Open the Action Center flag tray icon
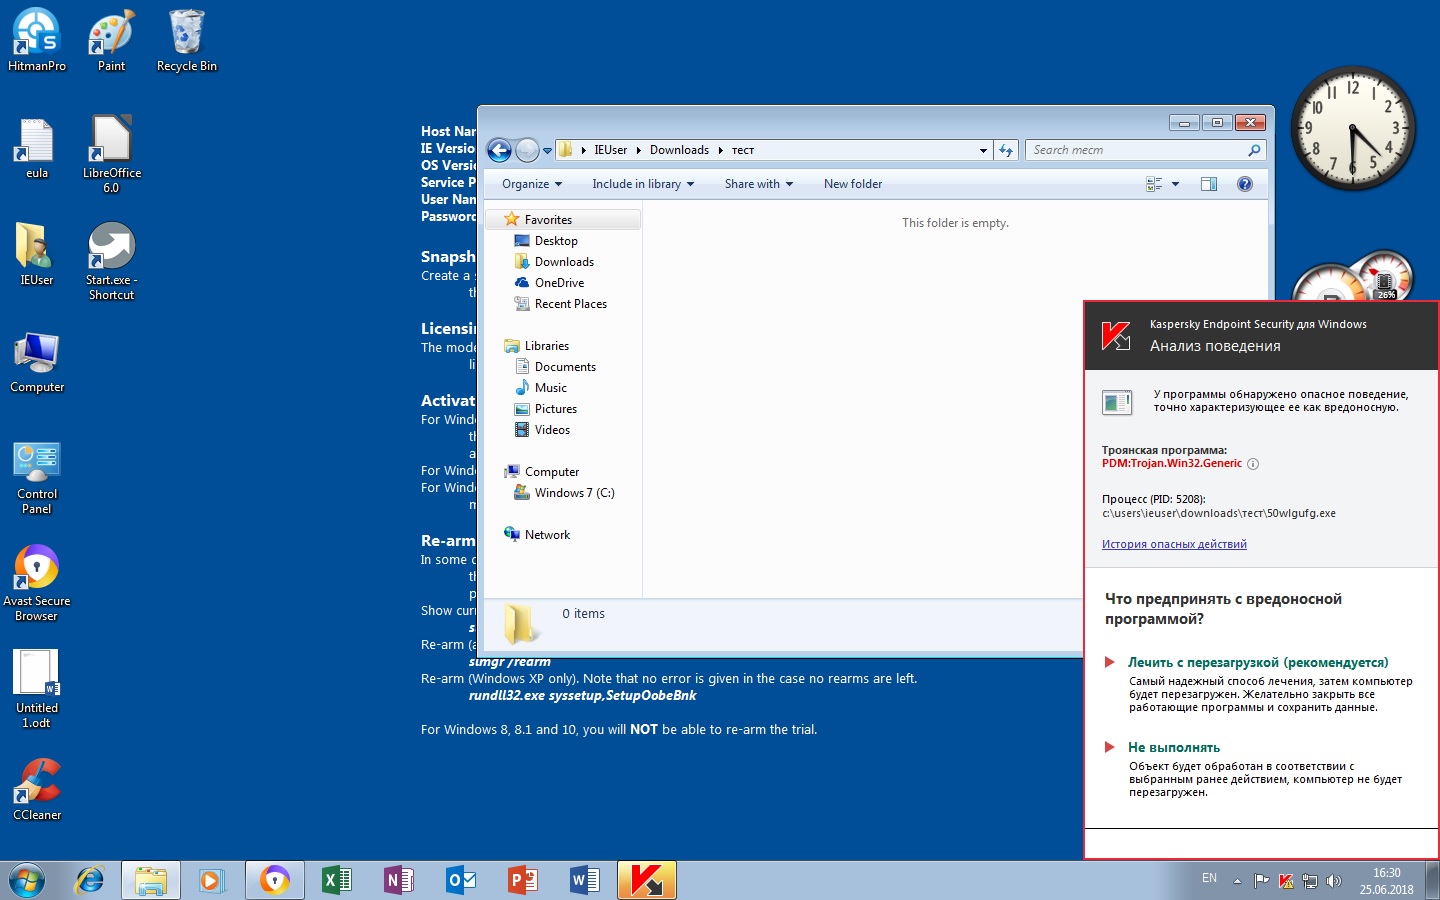This screenshot has height=900, width=1440. 1262,881
